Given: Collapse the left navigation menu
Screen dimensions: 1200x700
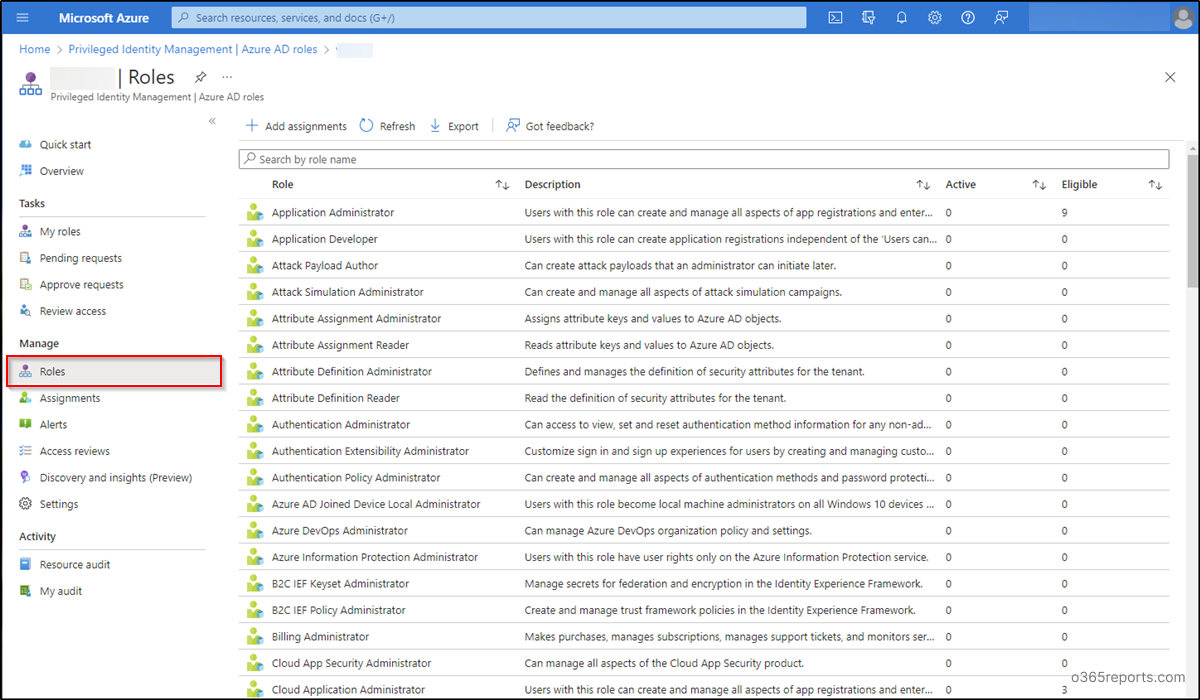Looking at the screenshot, I should click(x=212, y=121).
